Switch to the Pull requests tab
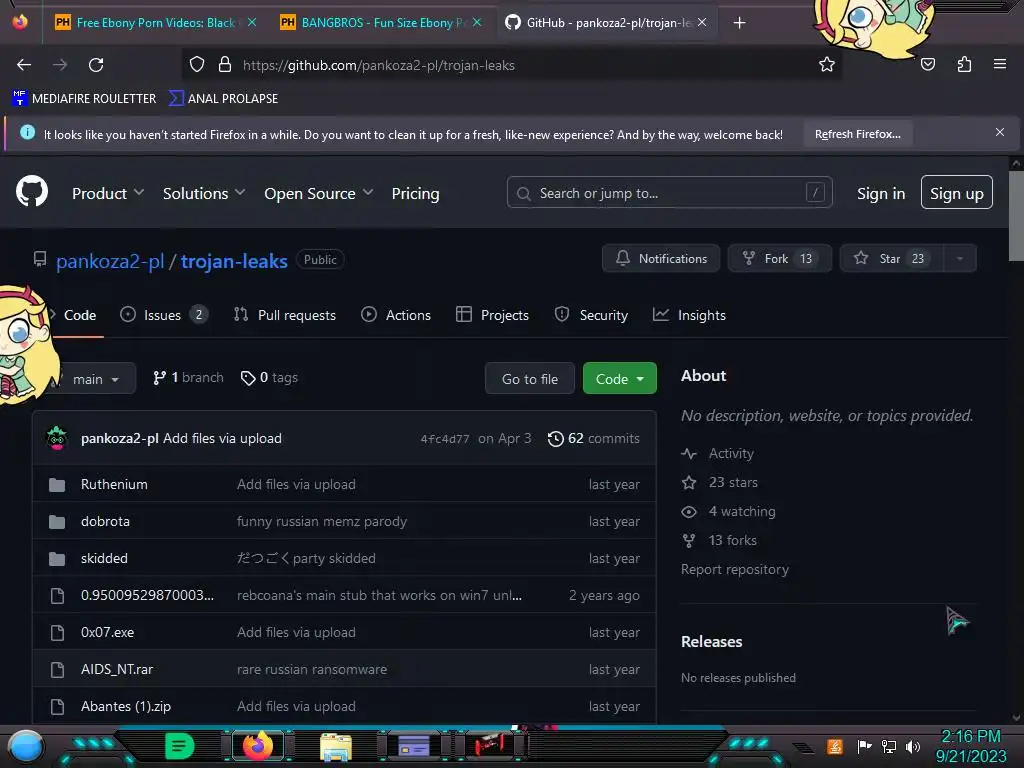Image resolution: width=1024 pixels, height=768 pixels. pos(285,315)
